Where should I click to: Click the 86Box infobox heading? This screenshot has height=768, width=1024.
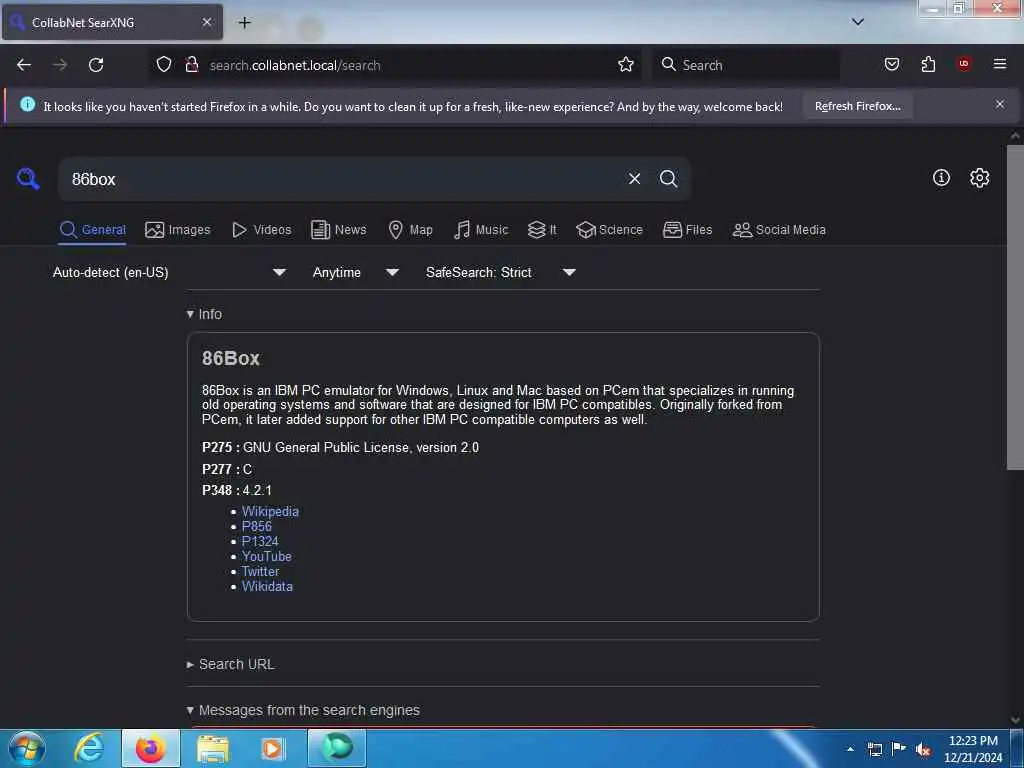click(x=231, y=358)
